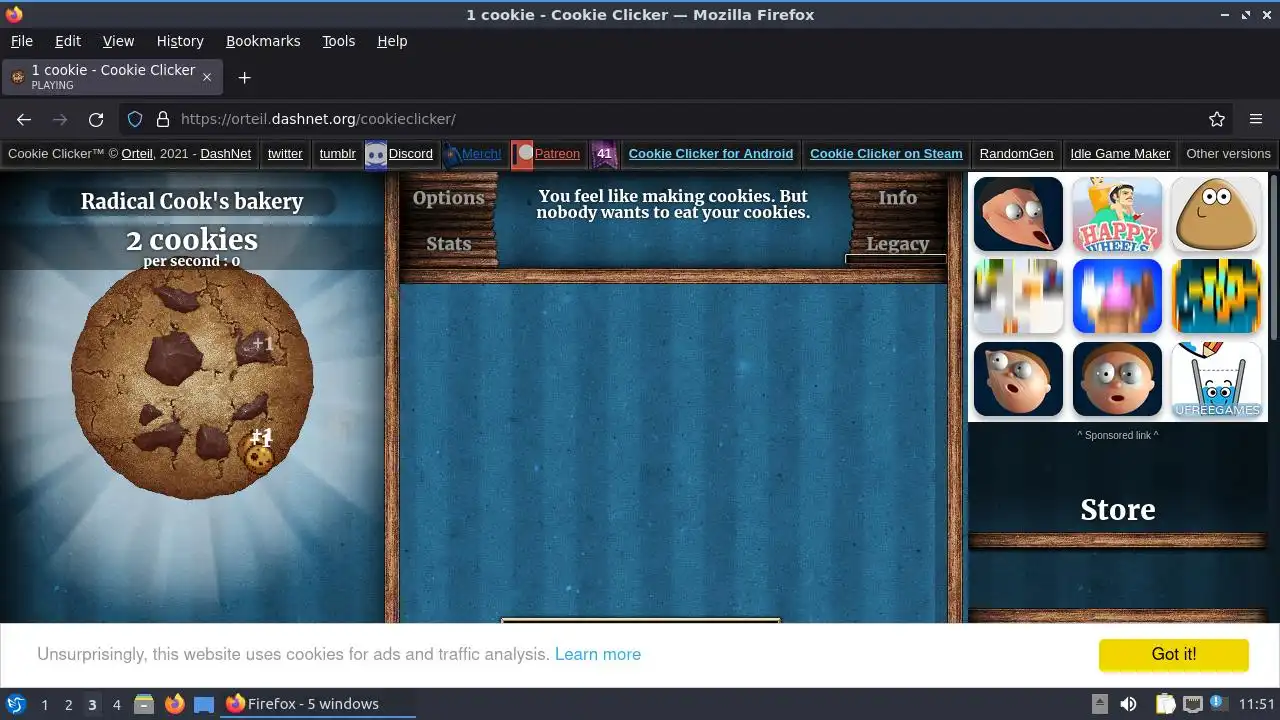Rename bakery via Radical Cook's bakery title
The height and width of the screenshot is (720, 1280).
(192, 201)
